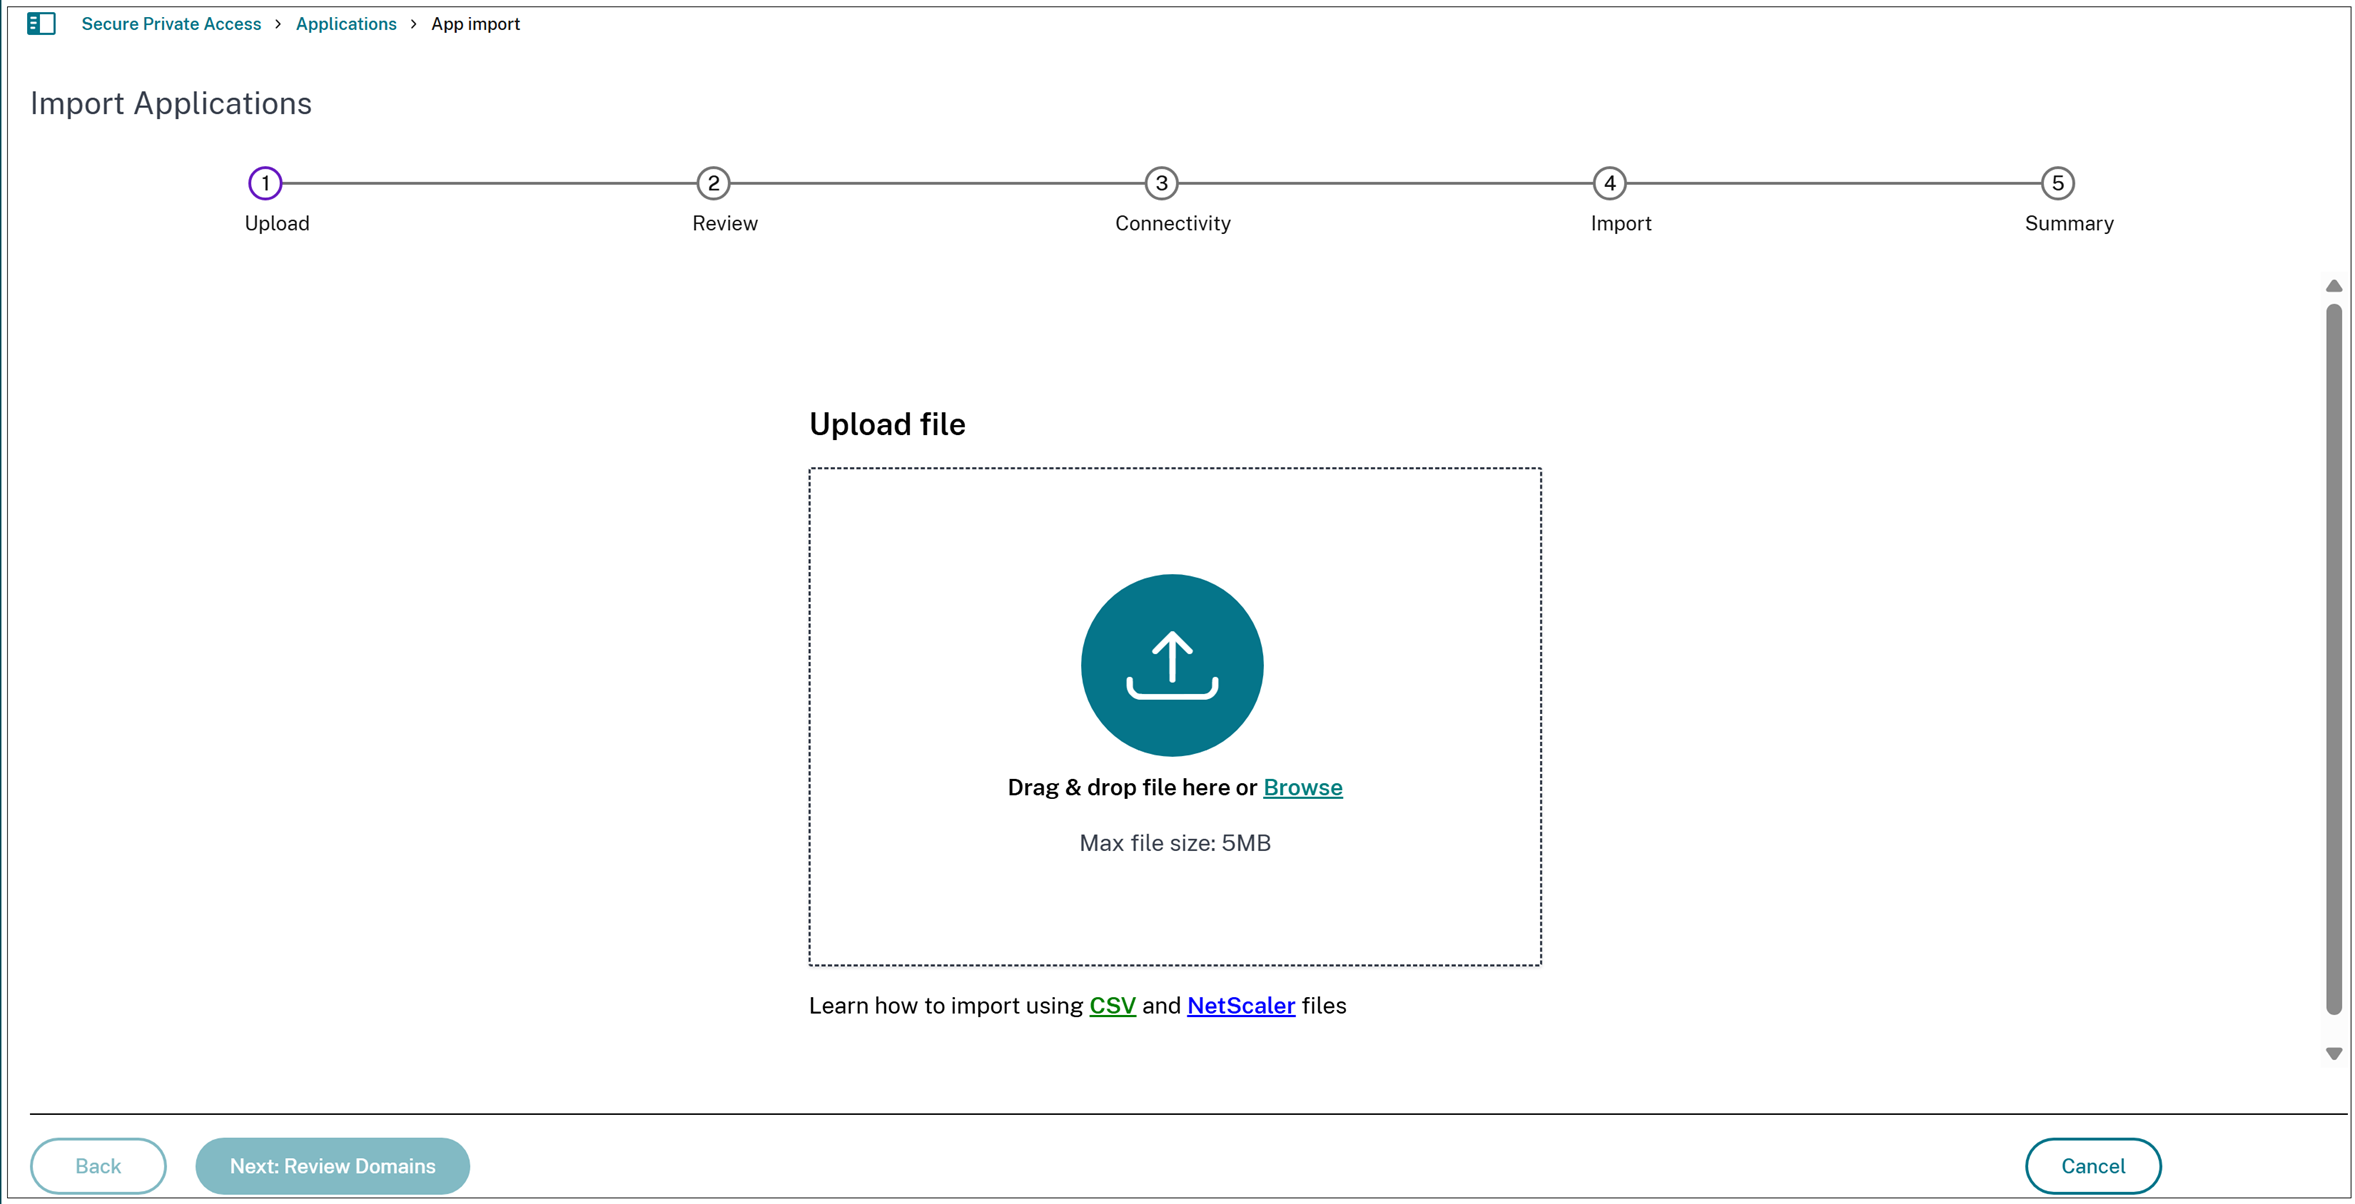Go to the Summary step
2355x1204 pixels.
click(2057, 183)
